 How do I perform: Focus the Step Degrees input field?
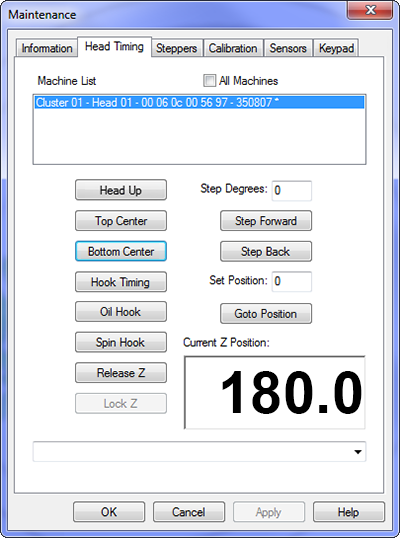tap(292, 190)
